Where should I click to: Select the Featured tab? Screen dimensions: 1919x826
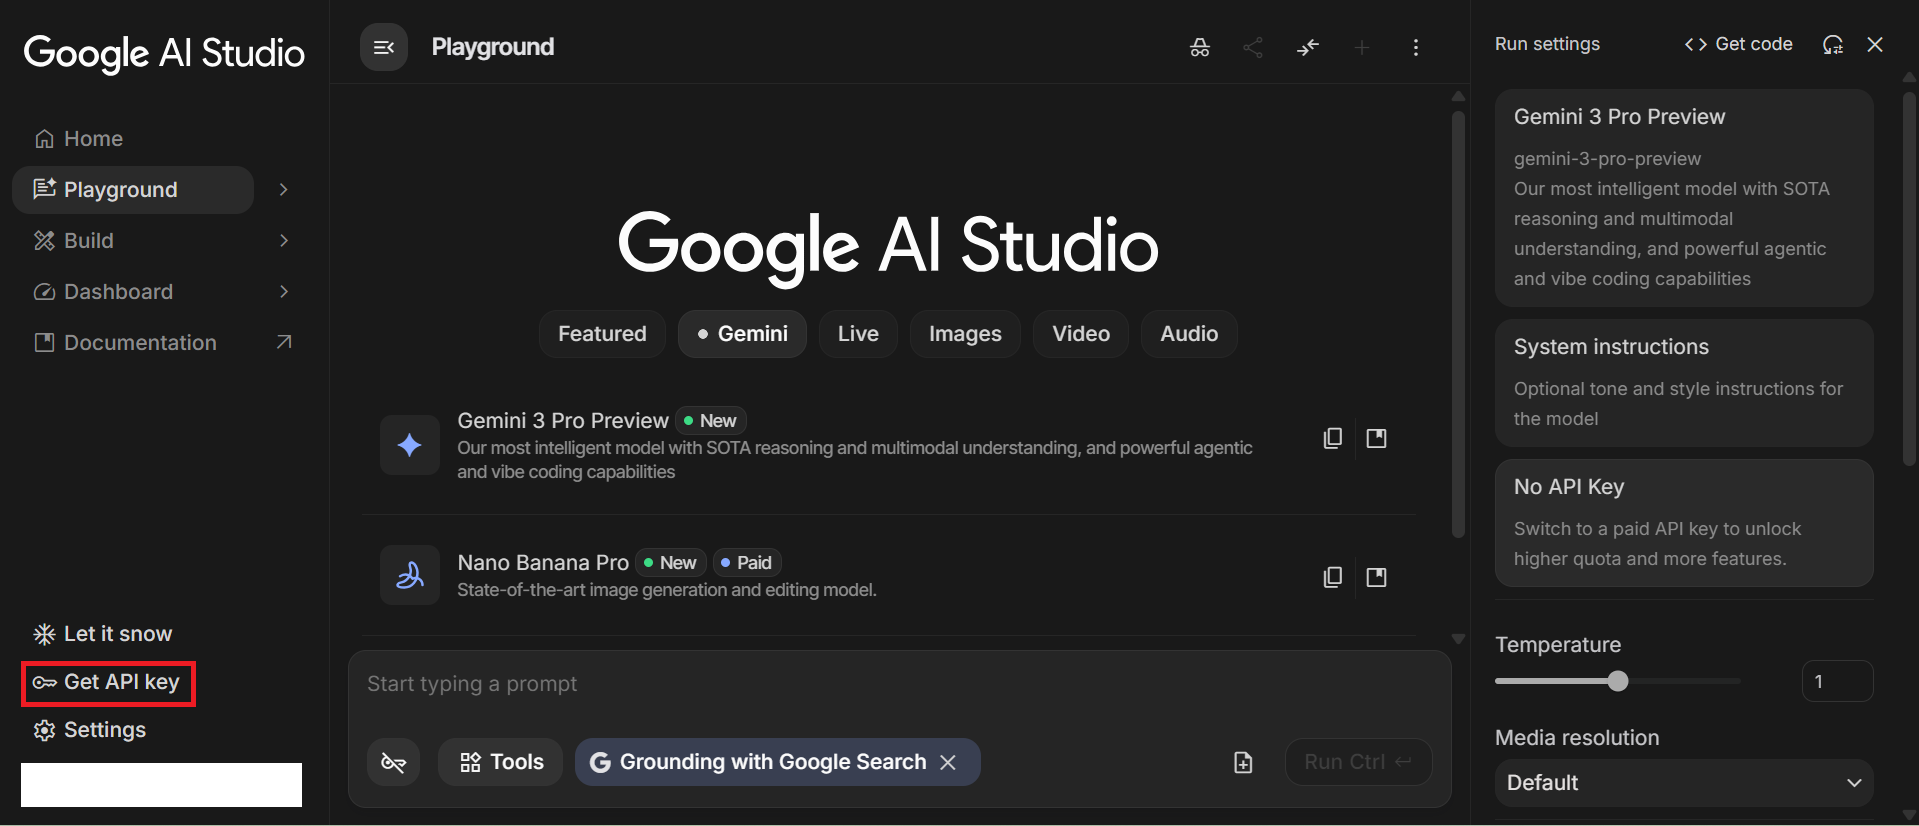[x=602, y=334]
